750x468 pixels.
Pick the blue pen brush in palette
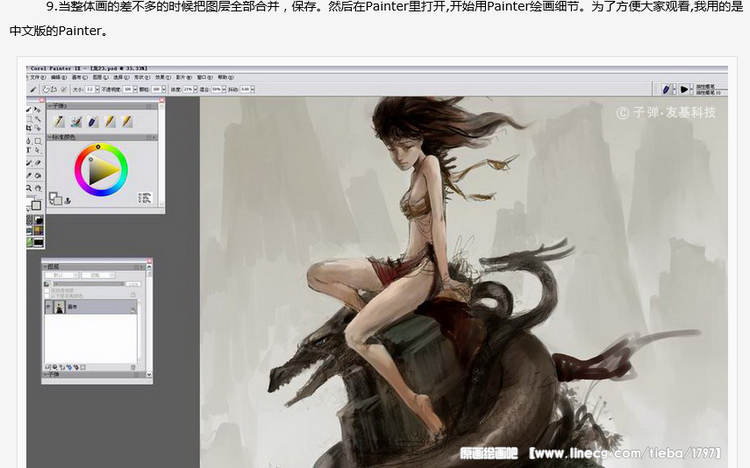pyautogui.click(x=93, y=122)
